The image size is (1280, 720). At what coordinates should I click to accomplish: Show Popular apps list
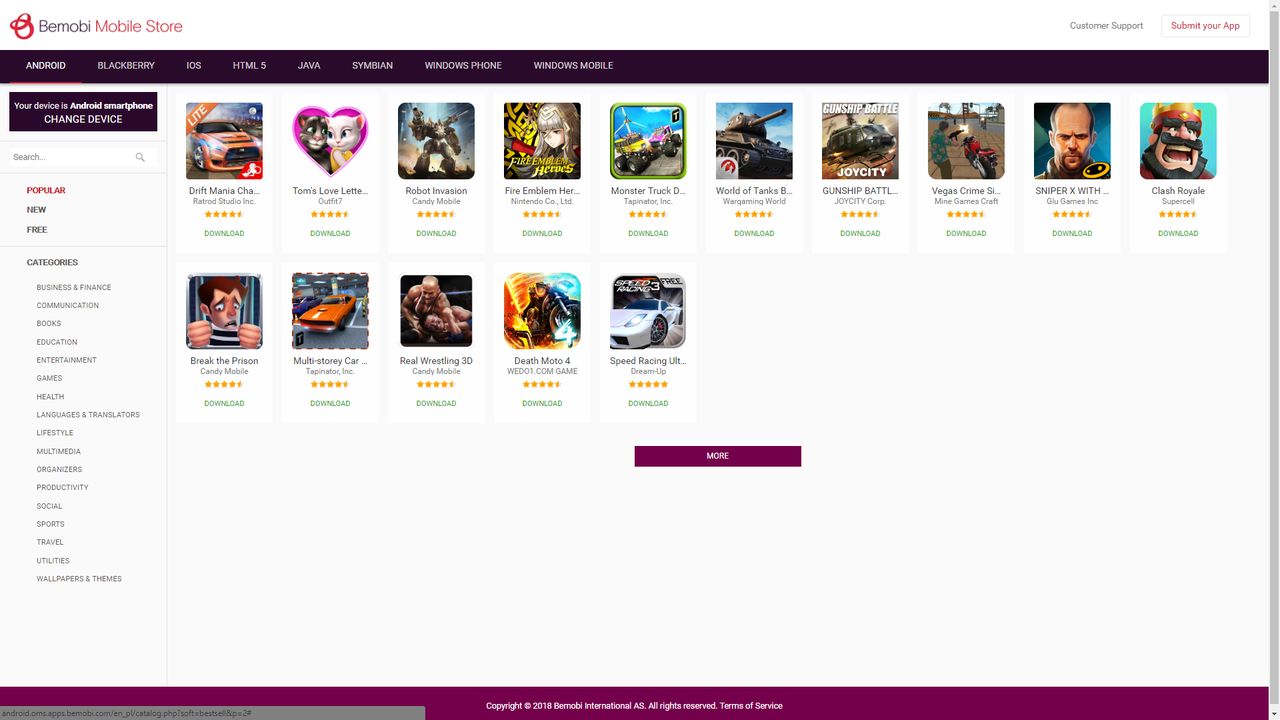[46, 190]
